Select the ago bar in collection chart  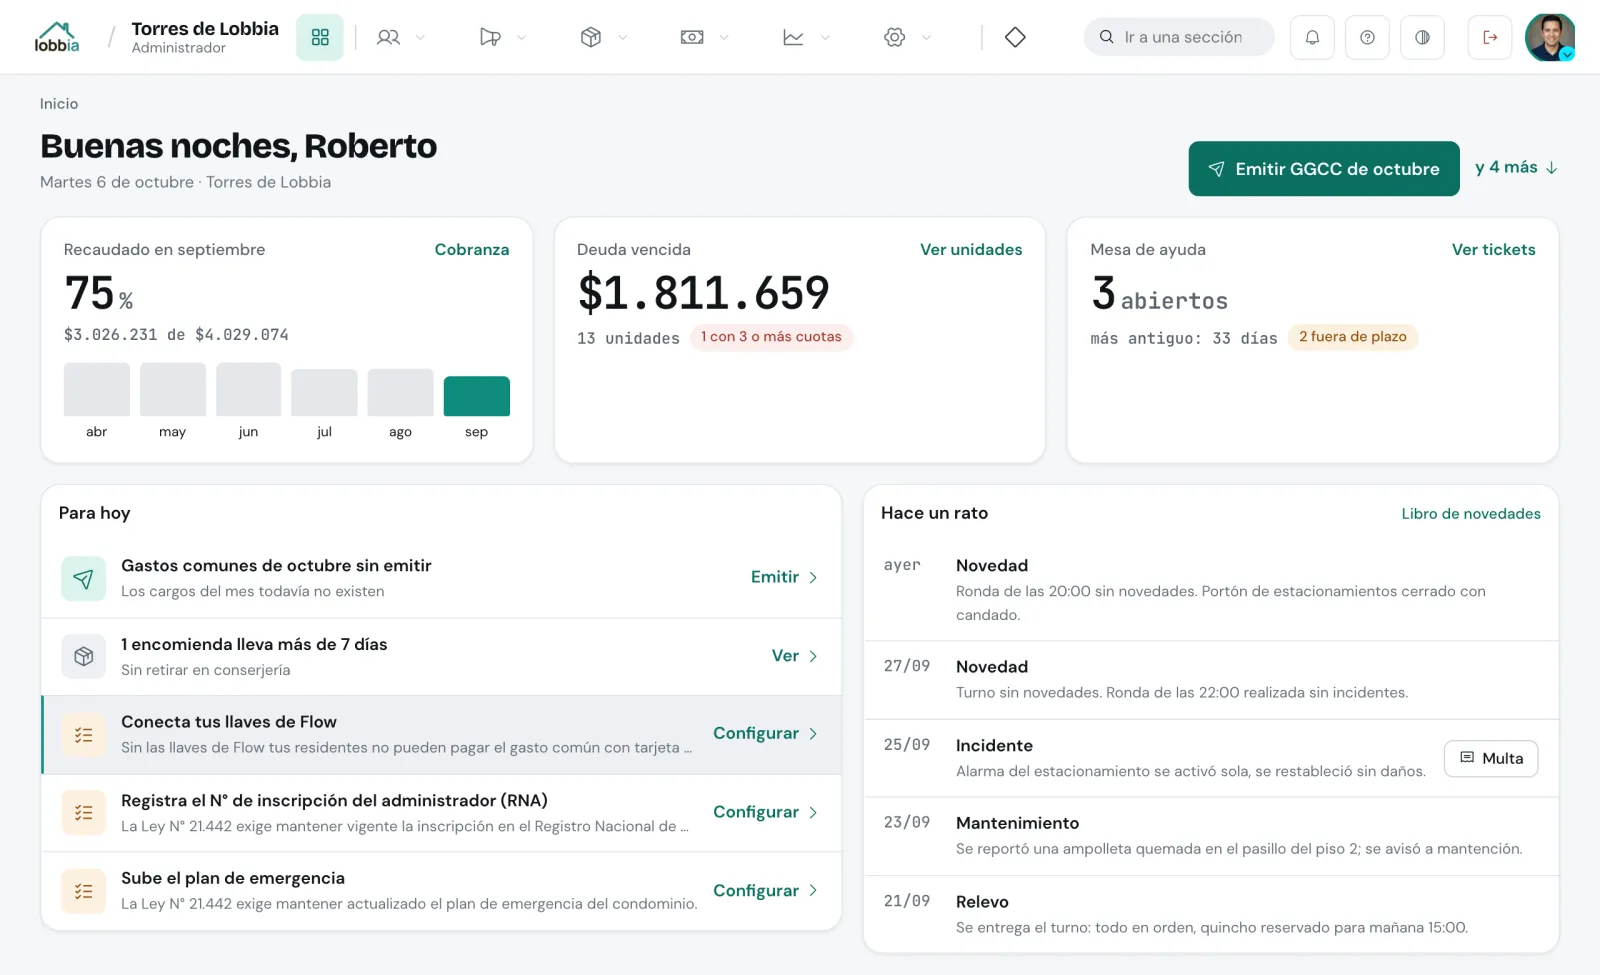(400, 392)
